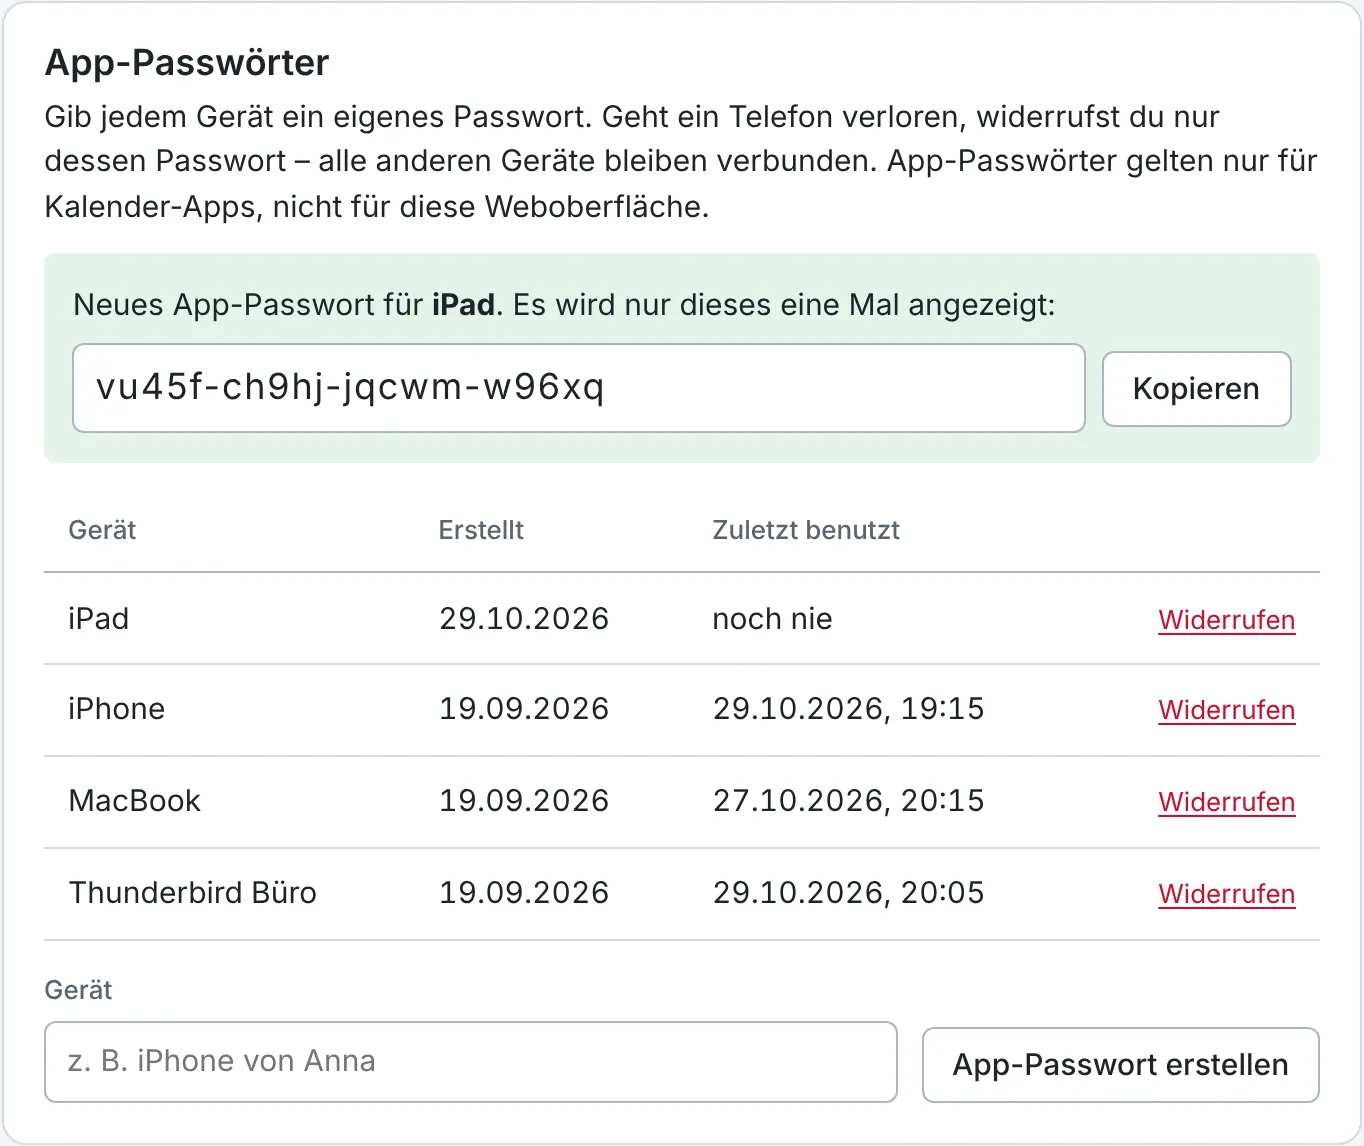Click the iPad creation date 29.10.2026
This screenshot has width=1364, height=1146.
[524, 619]
